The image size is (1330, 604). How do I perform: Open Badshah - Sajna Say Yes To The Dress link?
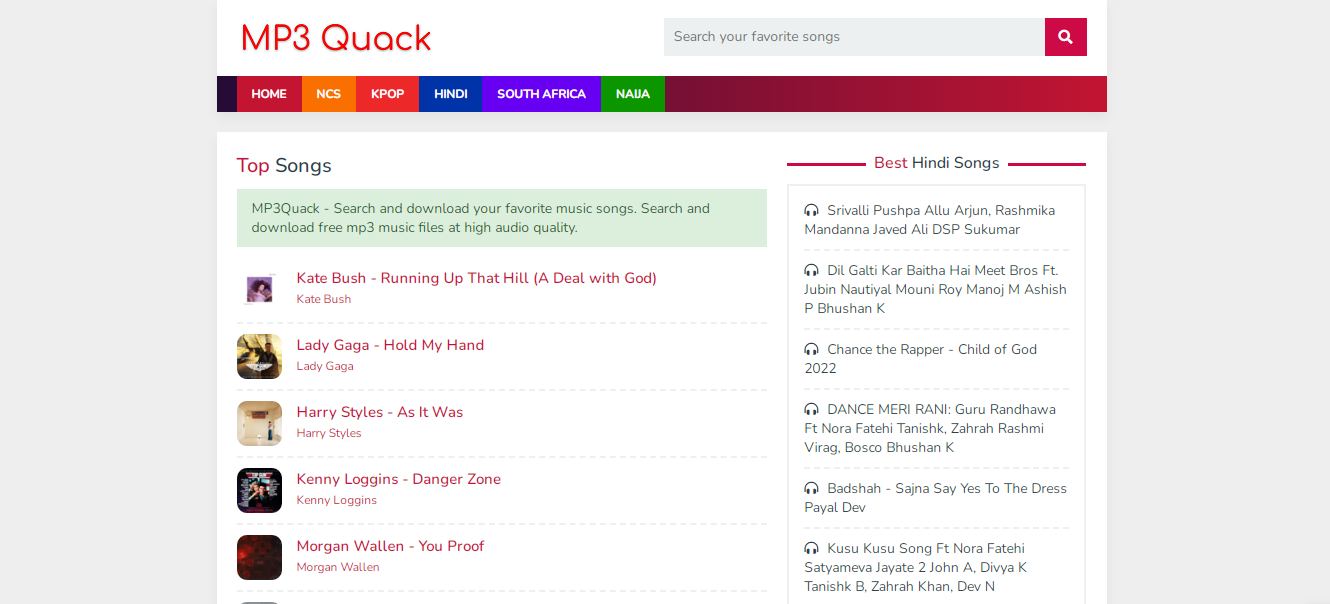[936, 498]
